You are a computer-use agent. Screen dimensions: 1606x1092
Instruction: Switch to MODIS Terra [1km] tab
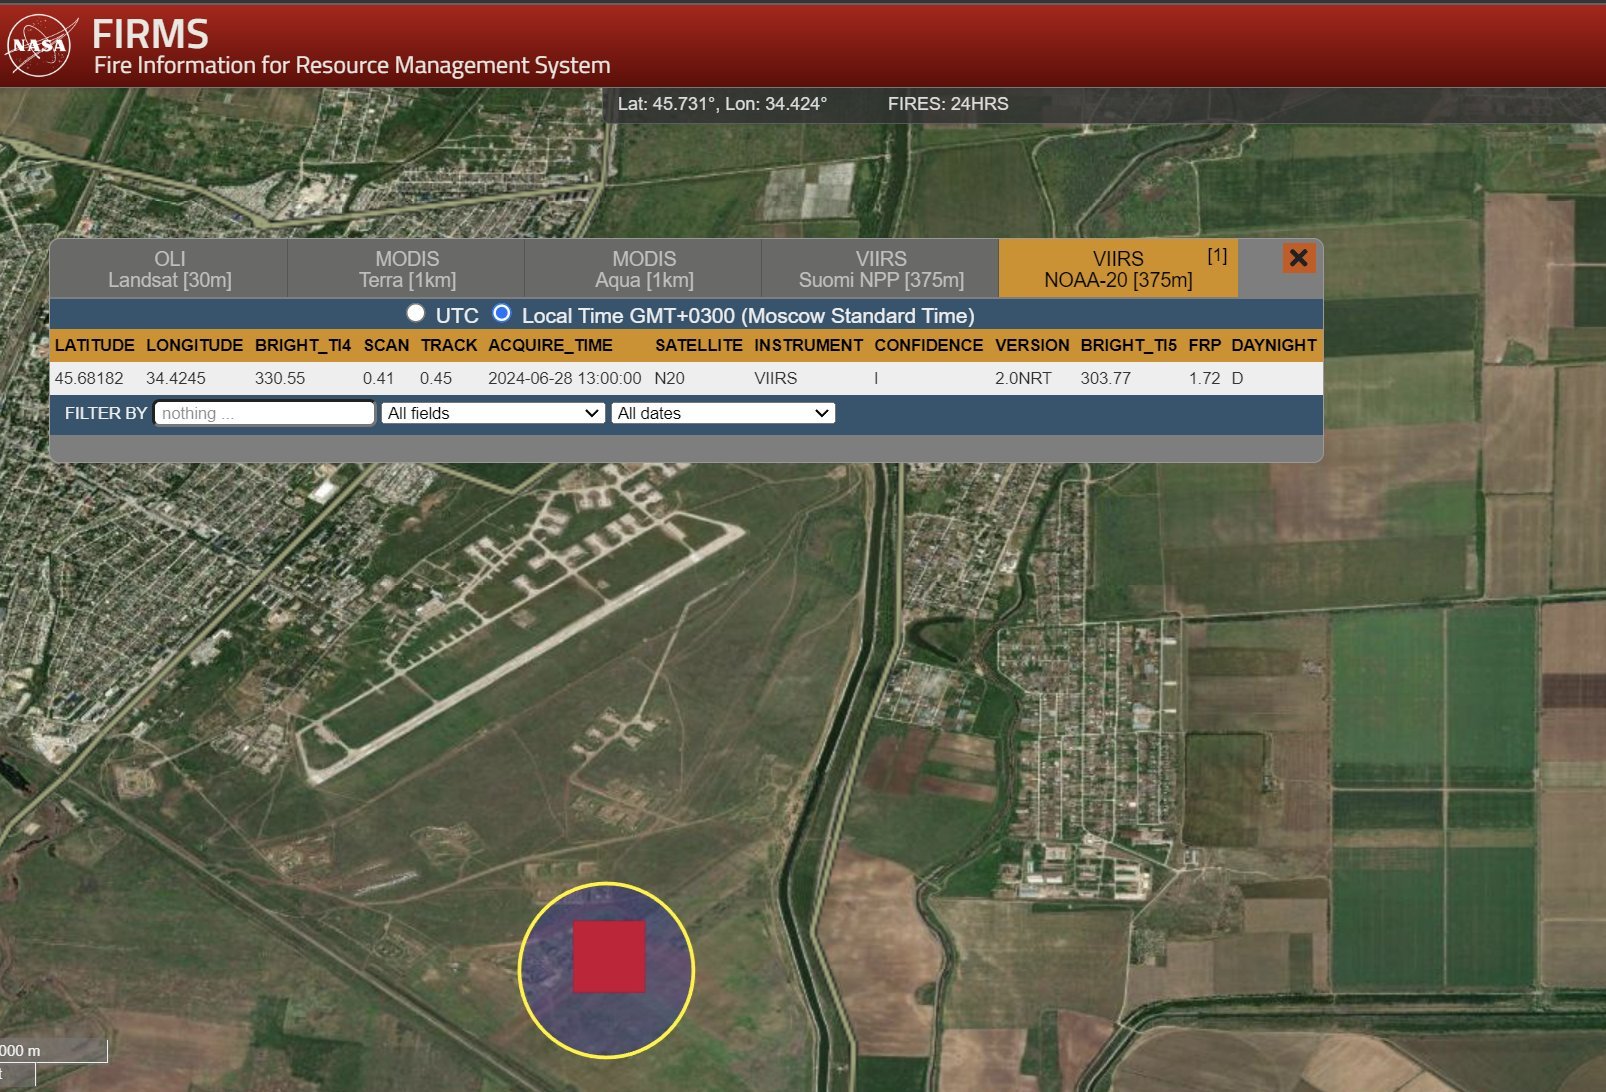click(x=407, y=269)
